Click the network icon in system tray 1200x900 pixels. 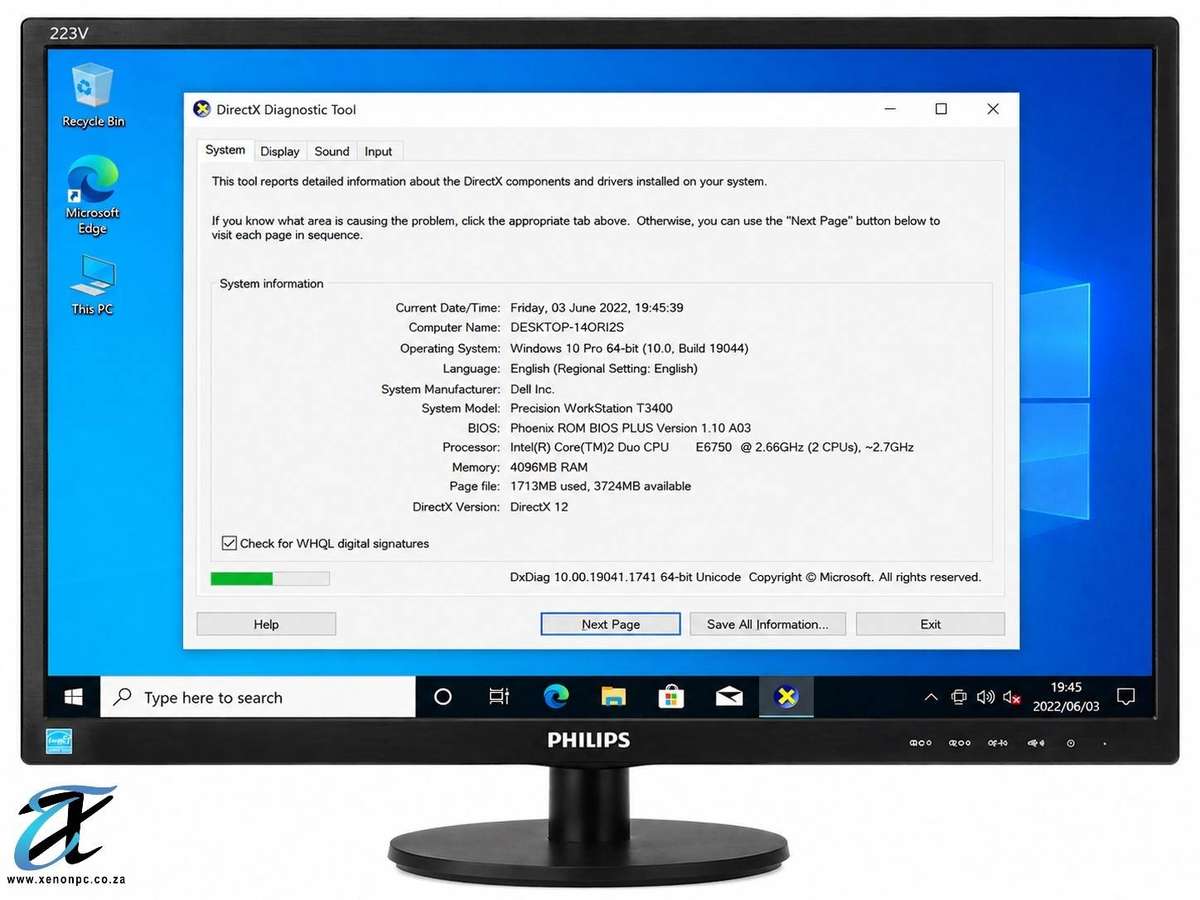tap(959, 697)
